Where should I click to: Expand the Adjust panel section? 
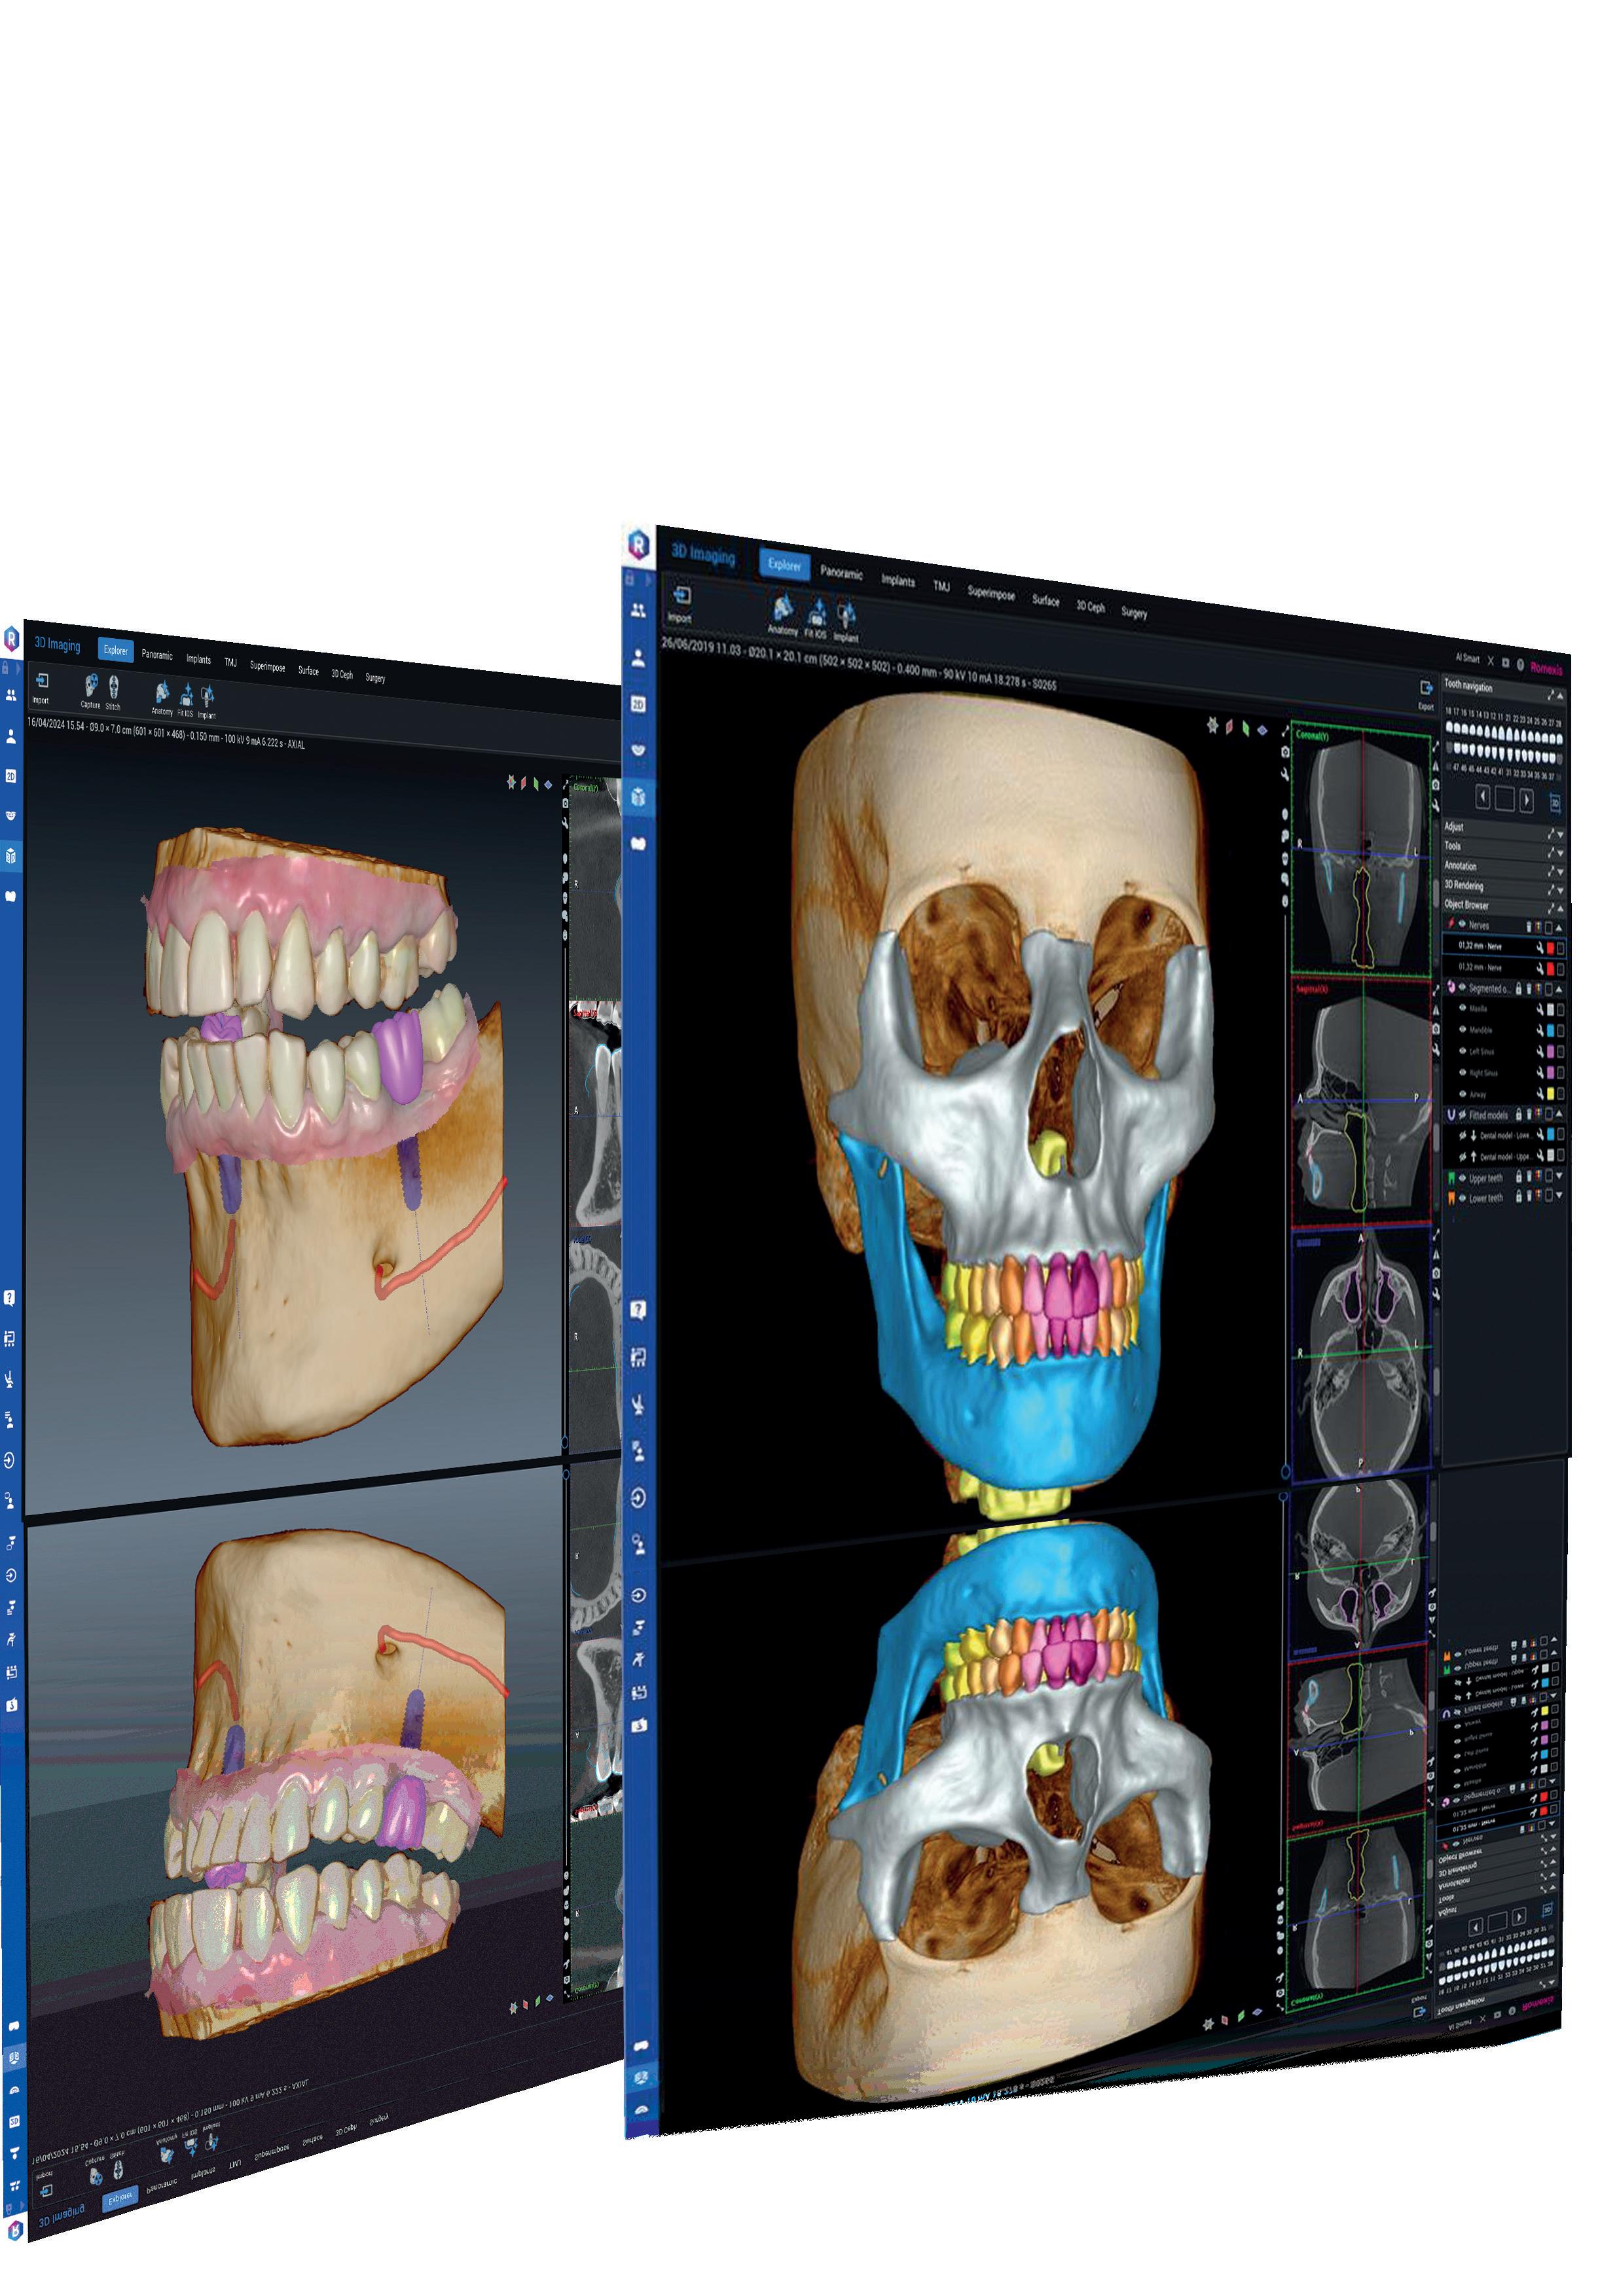coord(1560,835)
